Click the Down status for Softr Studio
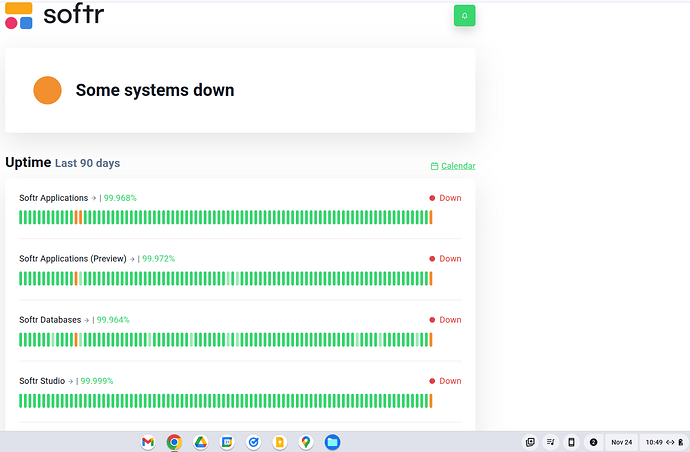 click(445, 381)
